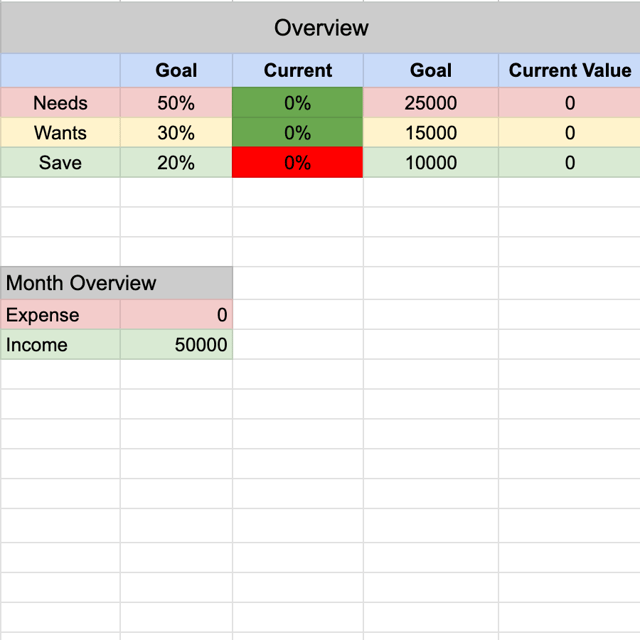This screenshot has height=640, width=640.
Task: Click the 50% goal cell for Needs
Action: click(x=176, y=103)
